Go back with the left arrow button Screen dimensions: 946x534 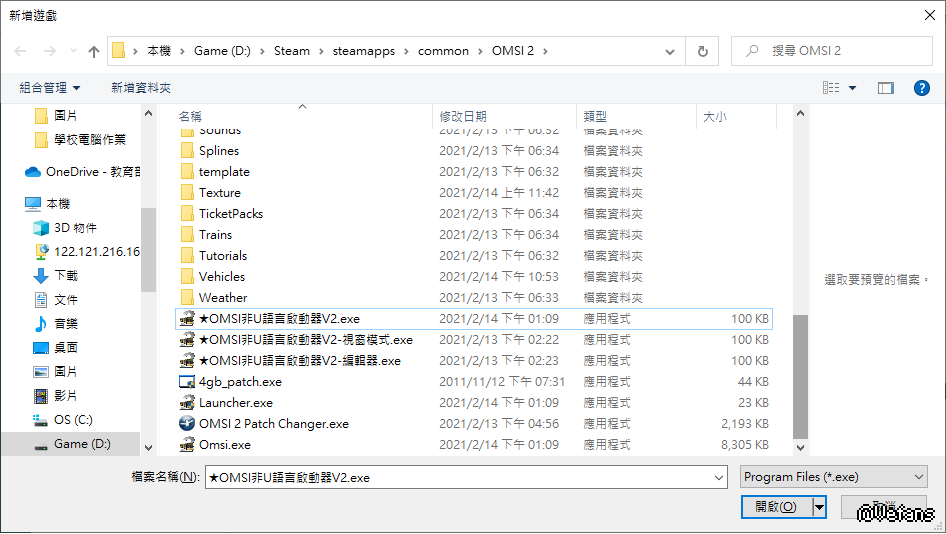(20, 51)
